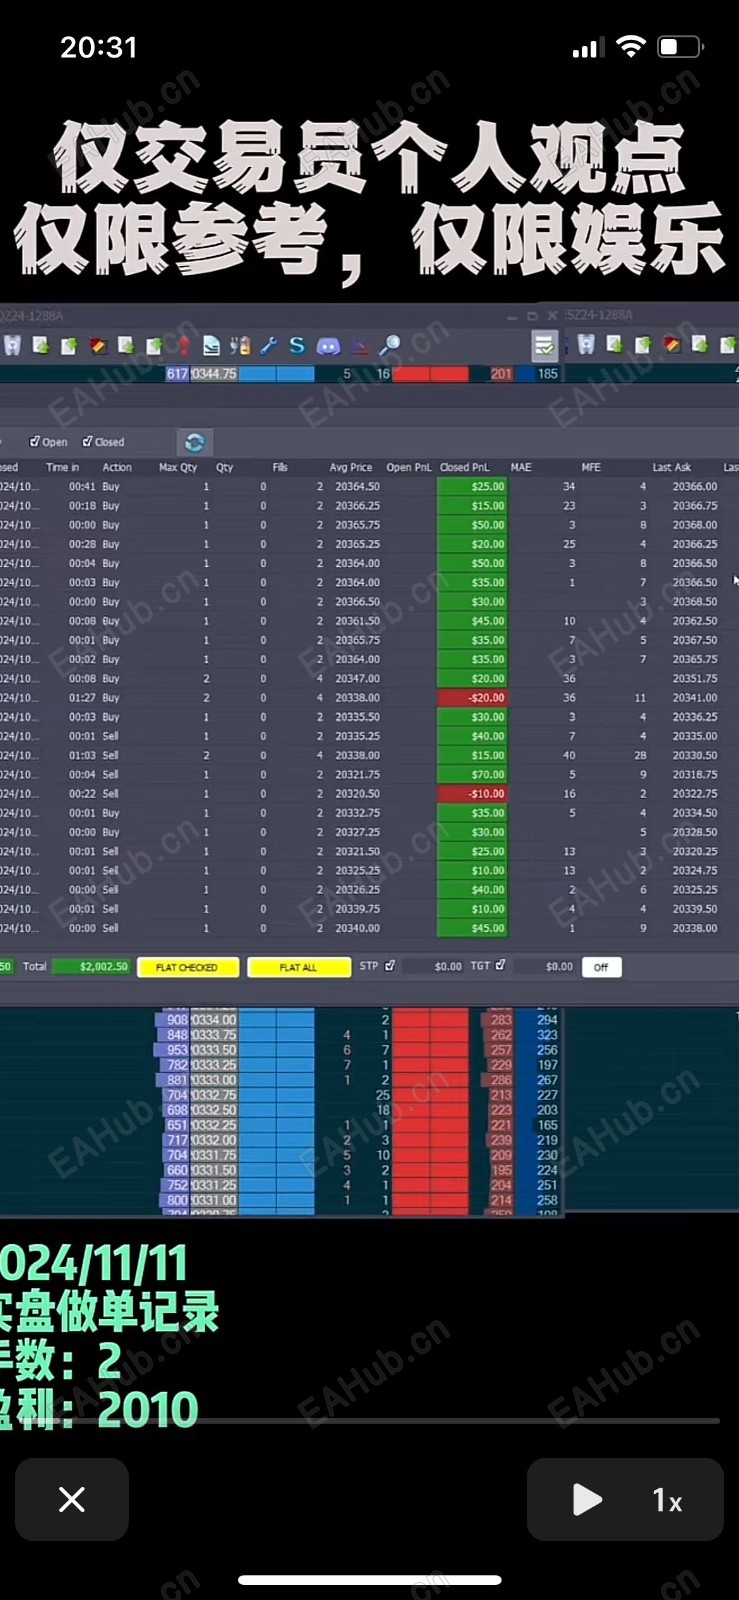Click DOM price row 0331.00
739x1600 pixels.
pyautogui.click(x=214, y=1200)
